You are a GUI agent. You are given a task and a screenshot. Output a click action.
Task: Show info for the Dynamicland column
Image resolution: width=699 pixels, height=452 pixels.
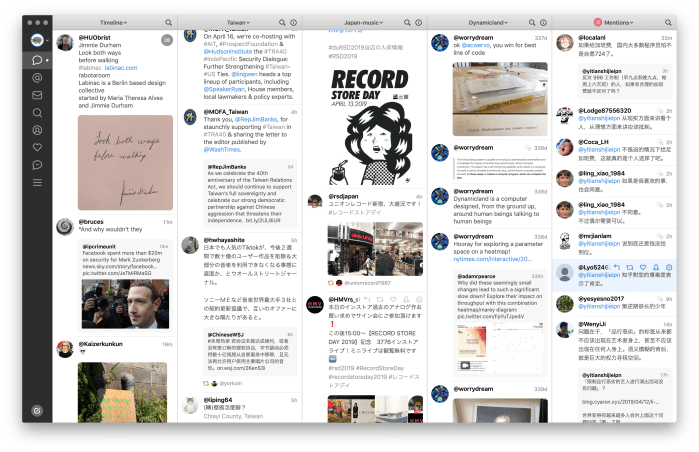[543, 22]
